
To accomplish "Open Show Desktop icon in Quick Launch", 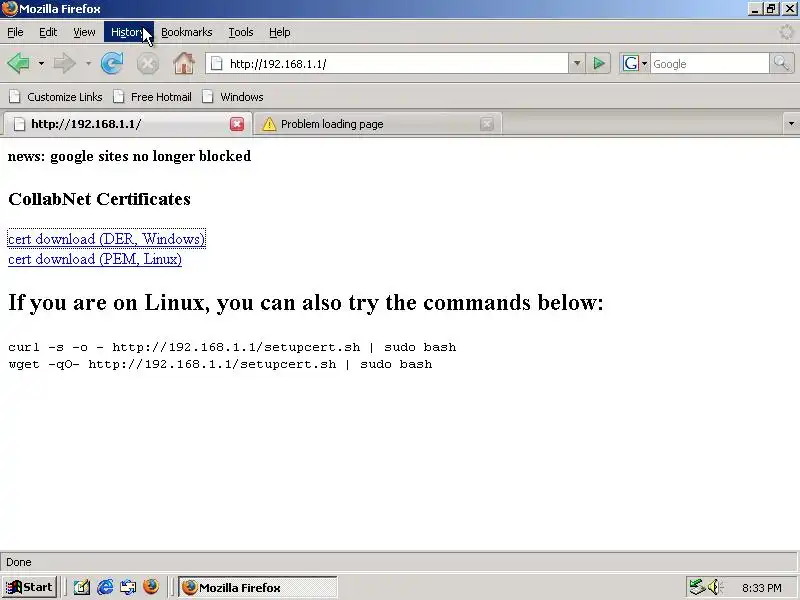I will pyautogui.click(x=82, y=587).
